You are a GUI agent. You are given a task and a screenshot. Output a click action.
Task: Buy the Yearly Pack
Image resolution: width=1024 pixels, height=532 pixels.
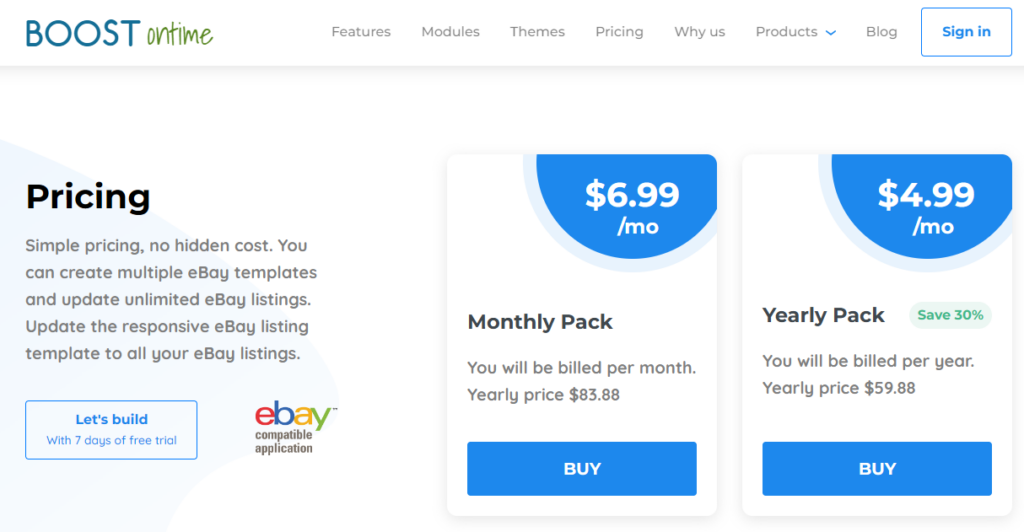[x=876, y=468]
